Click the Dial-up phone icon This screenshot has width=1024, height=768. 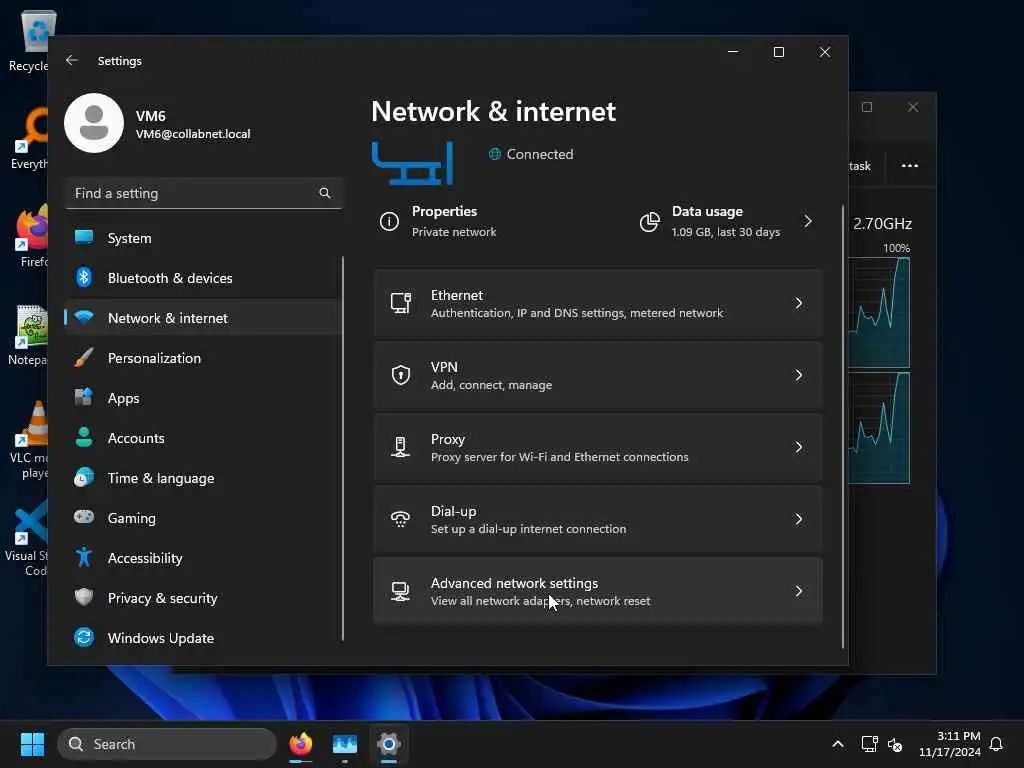coord(400,519)
